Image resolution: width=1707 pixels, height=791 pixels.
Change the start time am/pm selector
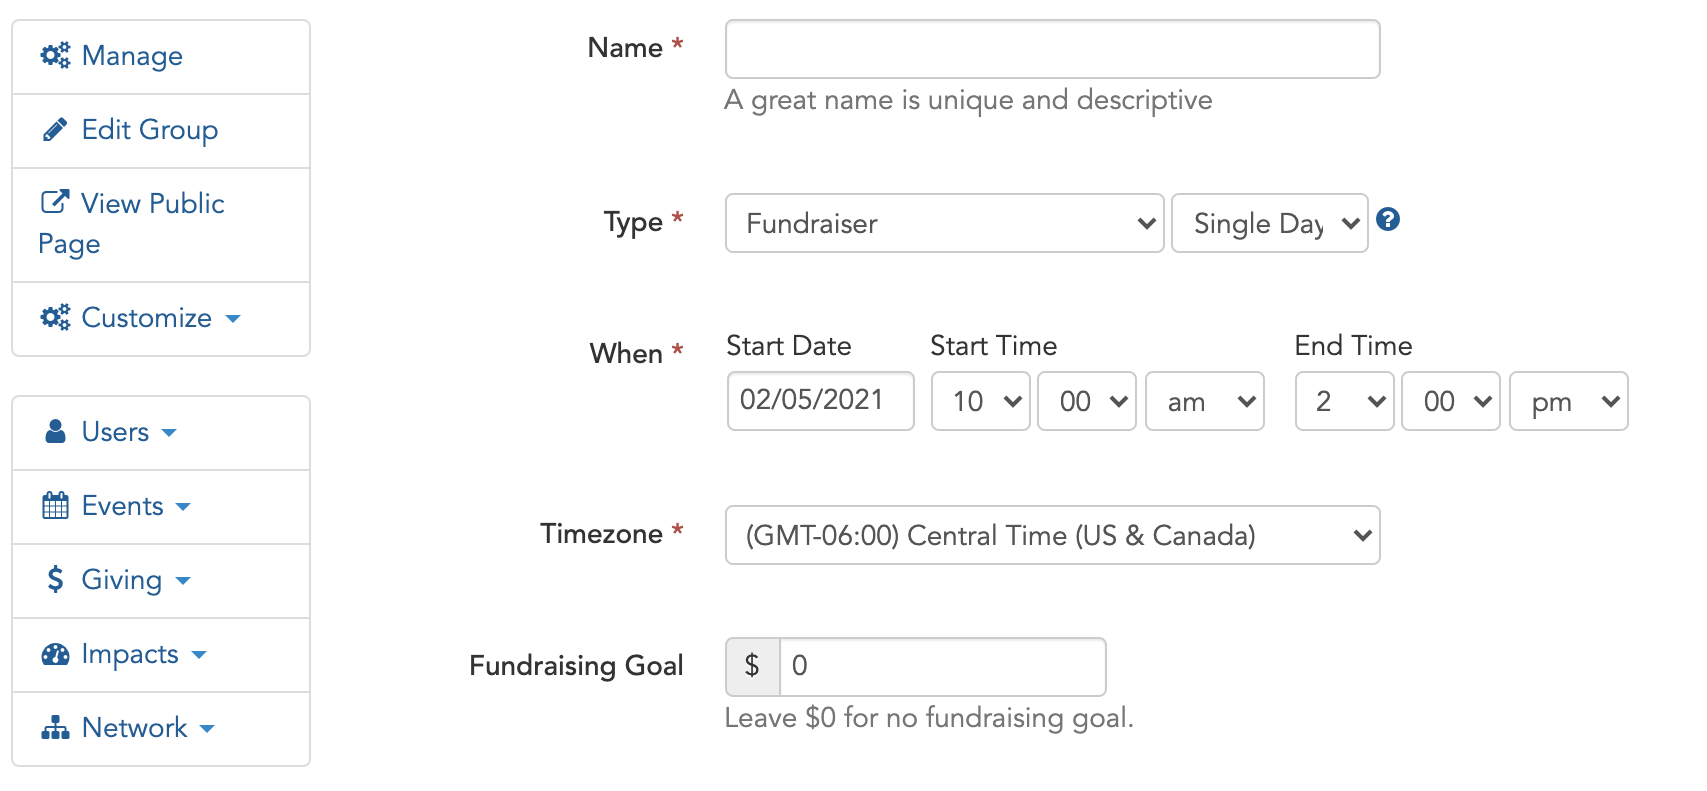(x=1204, y=401)
